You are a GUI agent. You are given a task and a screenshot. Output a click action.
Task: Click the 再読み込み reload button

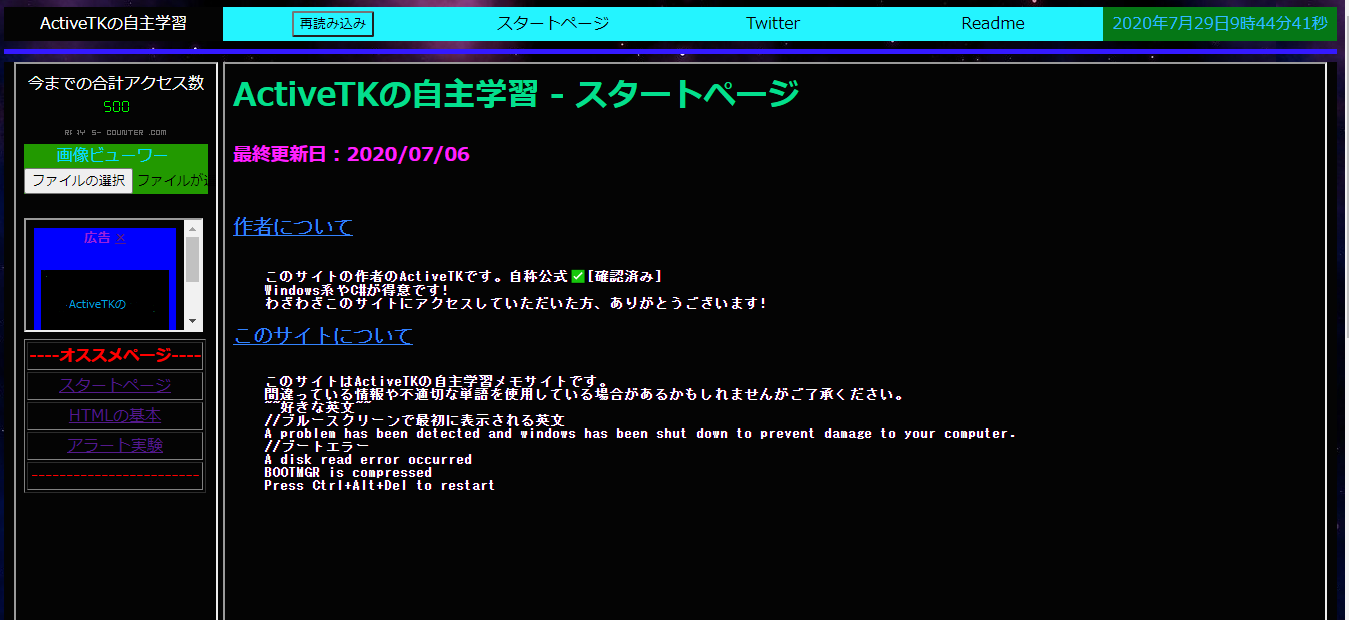(x=333, y=24)
